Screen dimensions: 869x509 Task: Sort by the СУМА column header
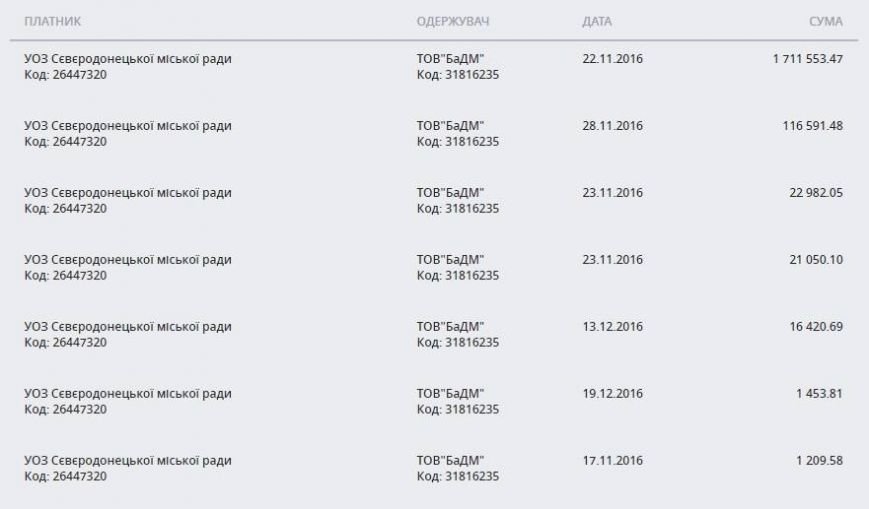coord(826,22)
